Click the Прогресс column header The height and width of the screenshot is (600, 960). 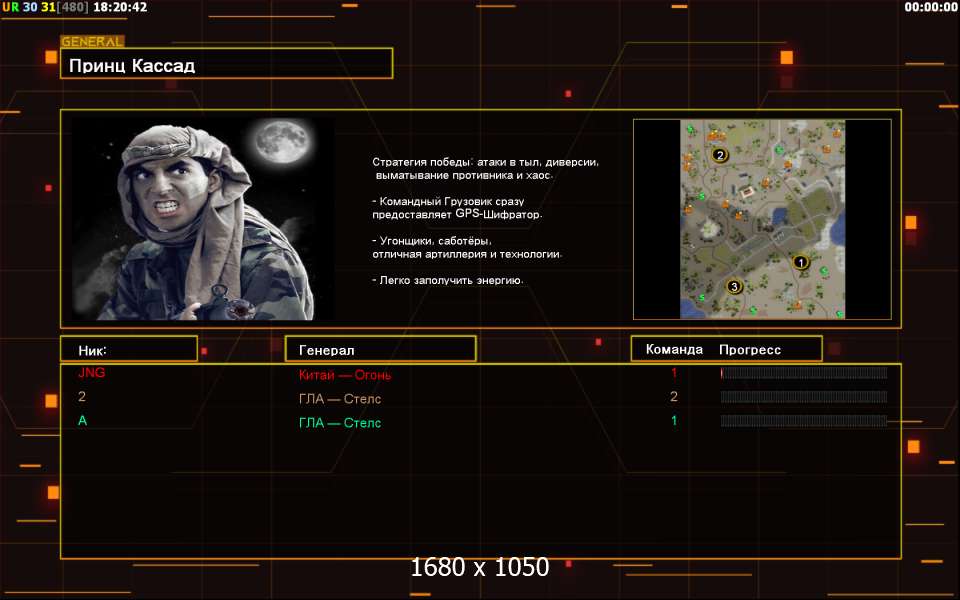(x=750, y=350)
